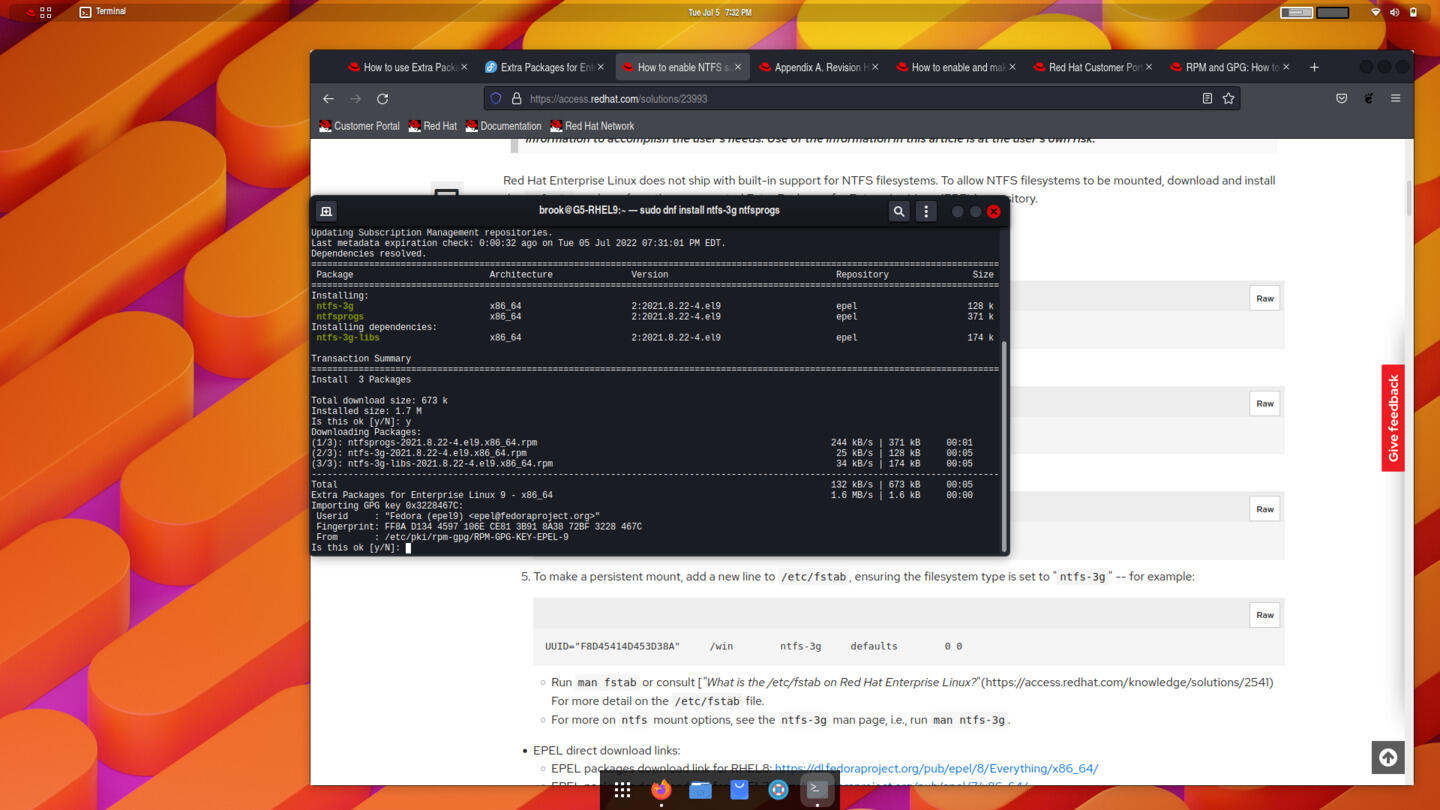
Task: Open Show Applications grid in the dock
Action: click(622, 790)
